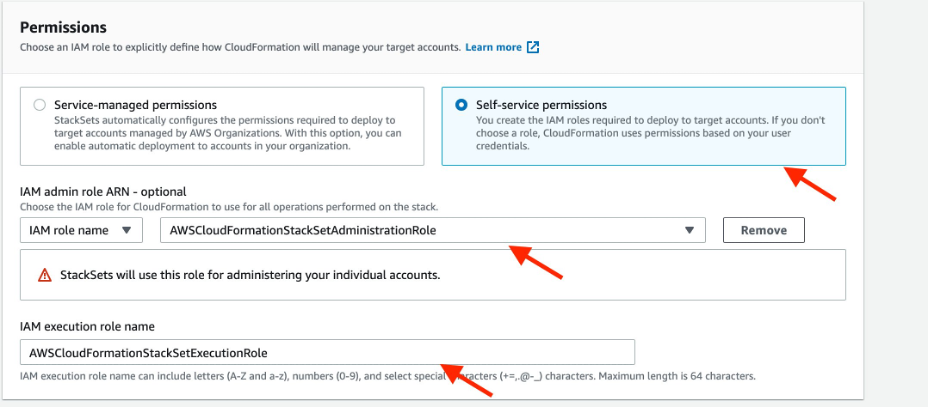
Task: Click the execution role name character rules hint
Action: (x=387, y=376)
